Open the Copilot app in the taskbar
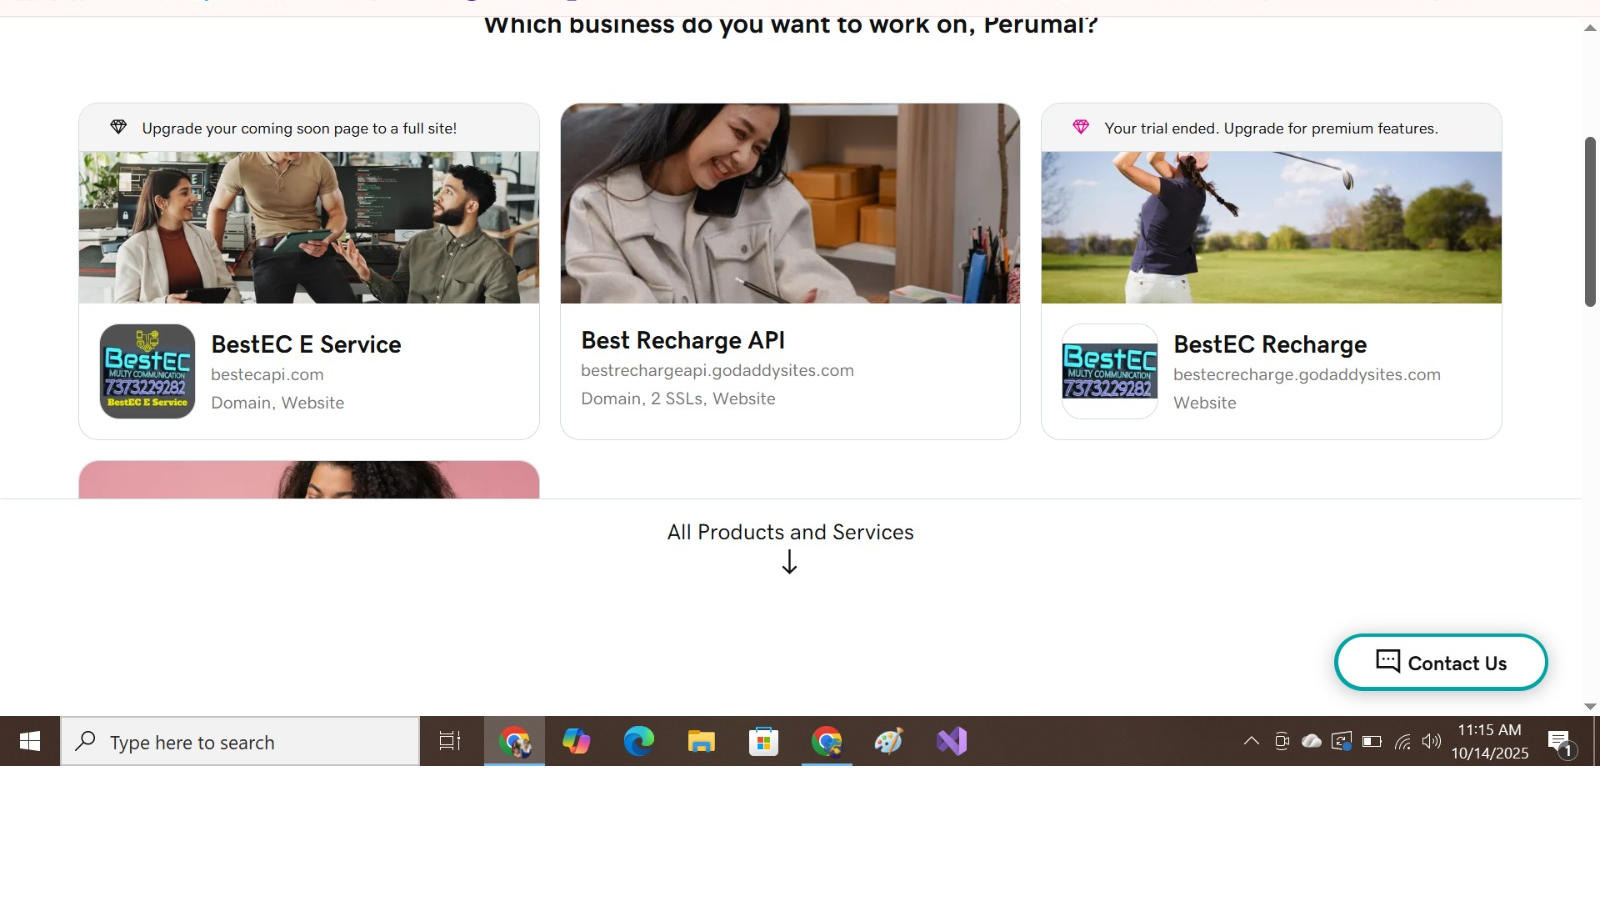 [576, 742]
